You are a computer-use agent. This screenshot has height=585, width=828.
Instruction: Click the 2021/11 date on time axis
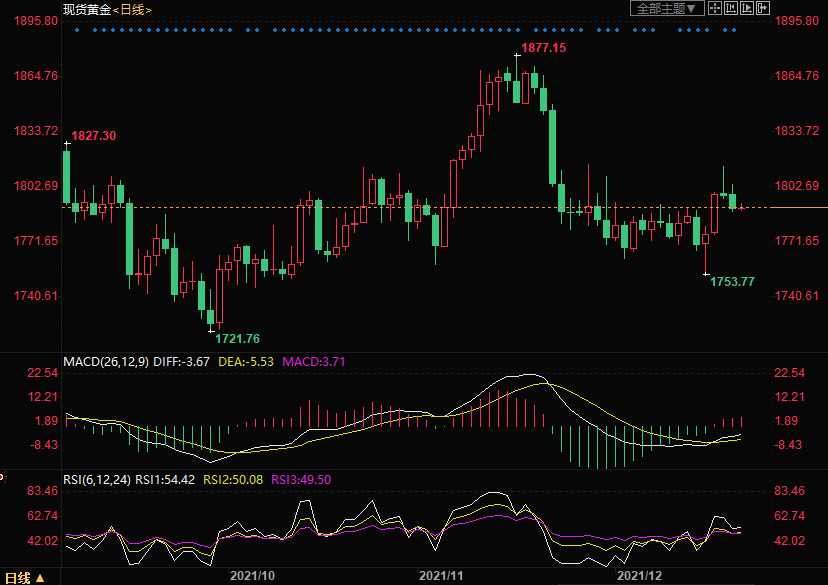(x=441, y=576)
